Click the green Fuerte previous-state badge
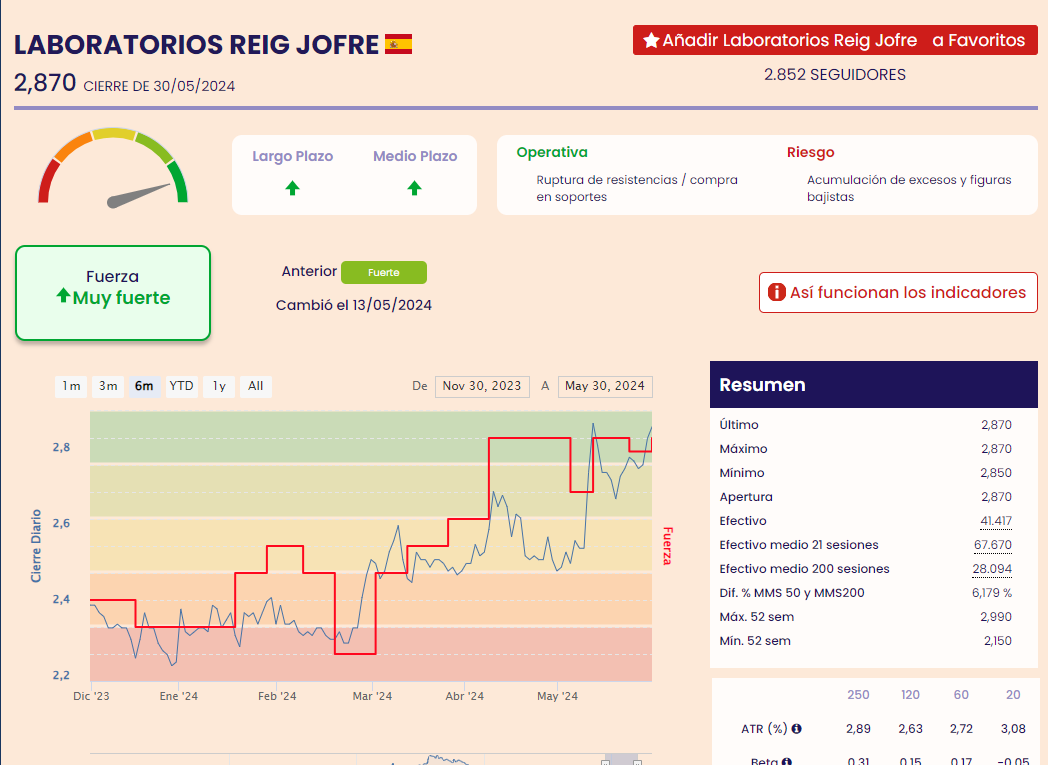 (x=384, y=272)
